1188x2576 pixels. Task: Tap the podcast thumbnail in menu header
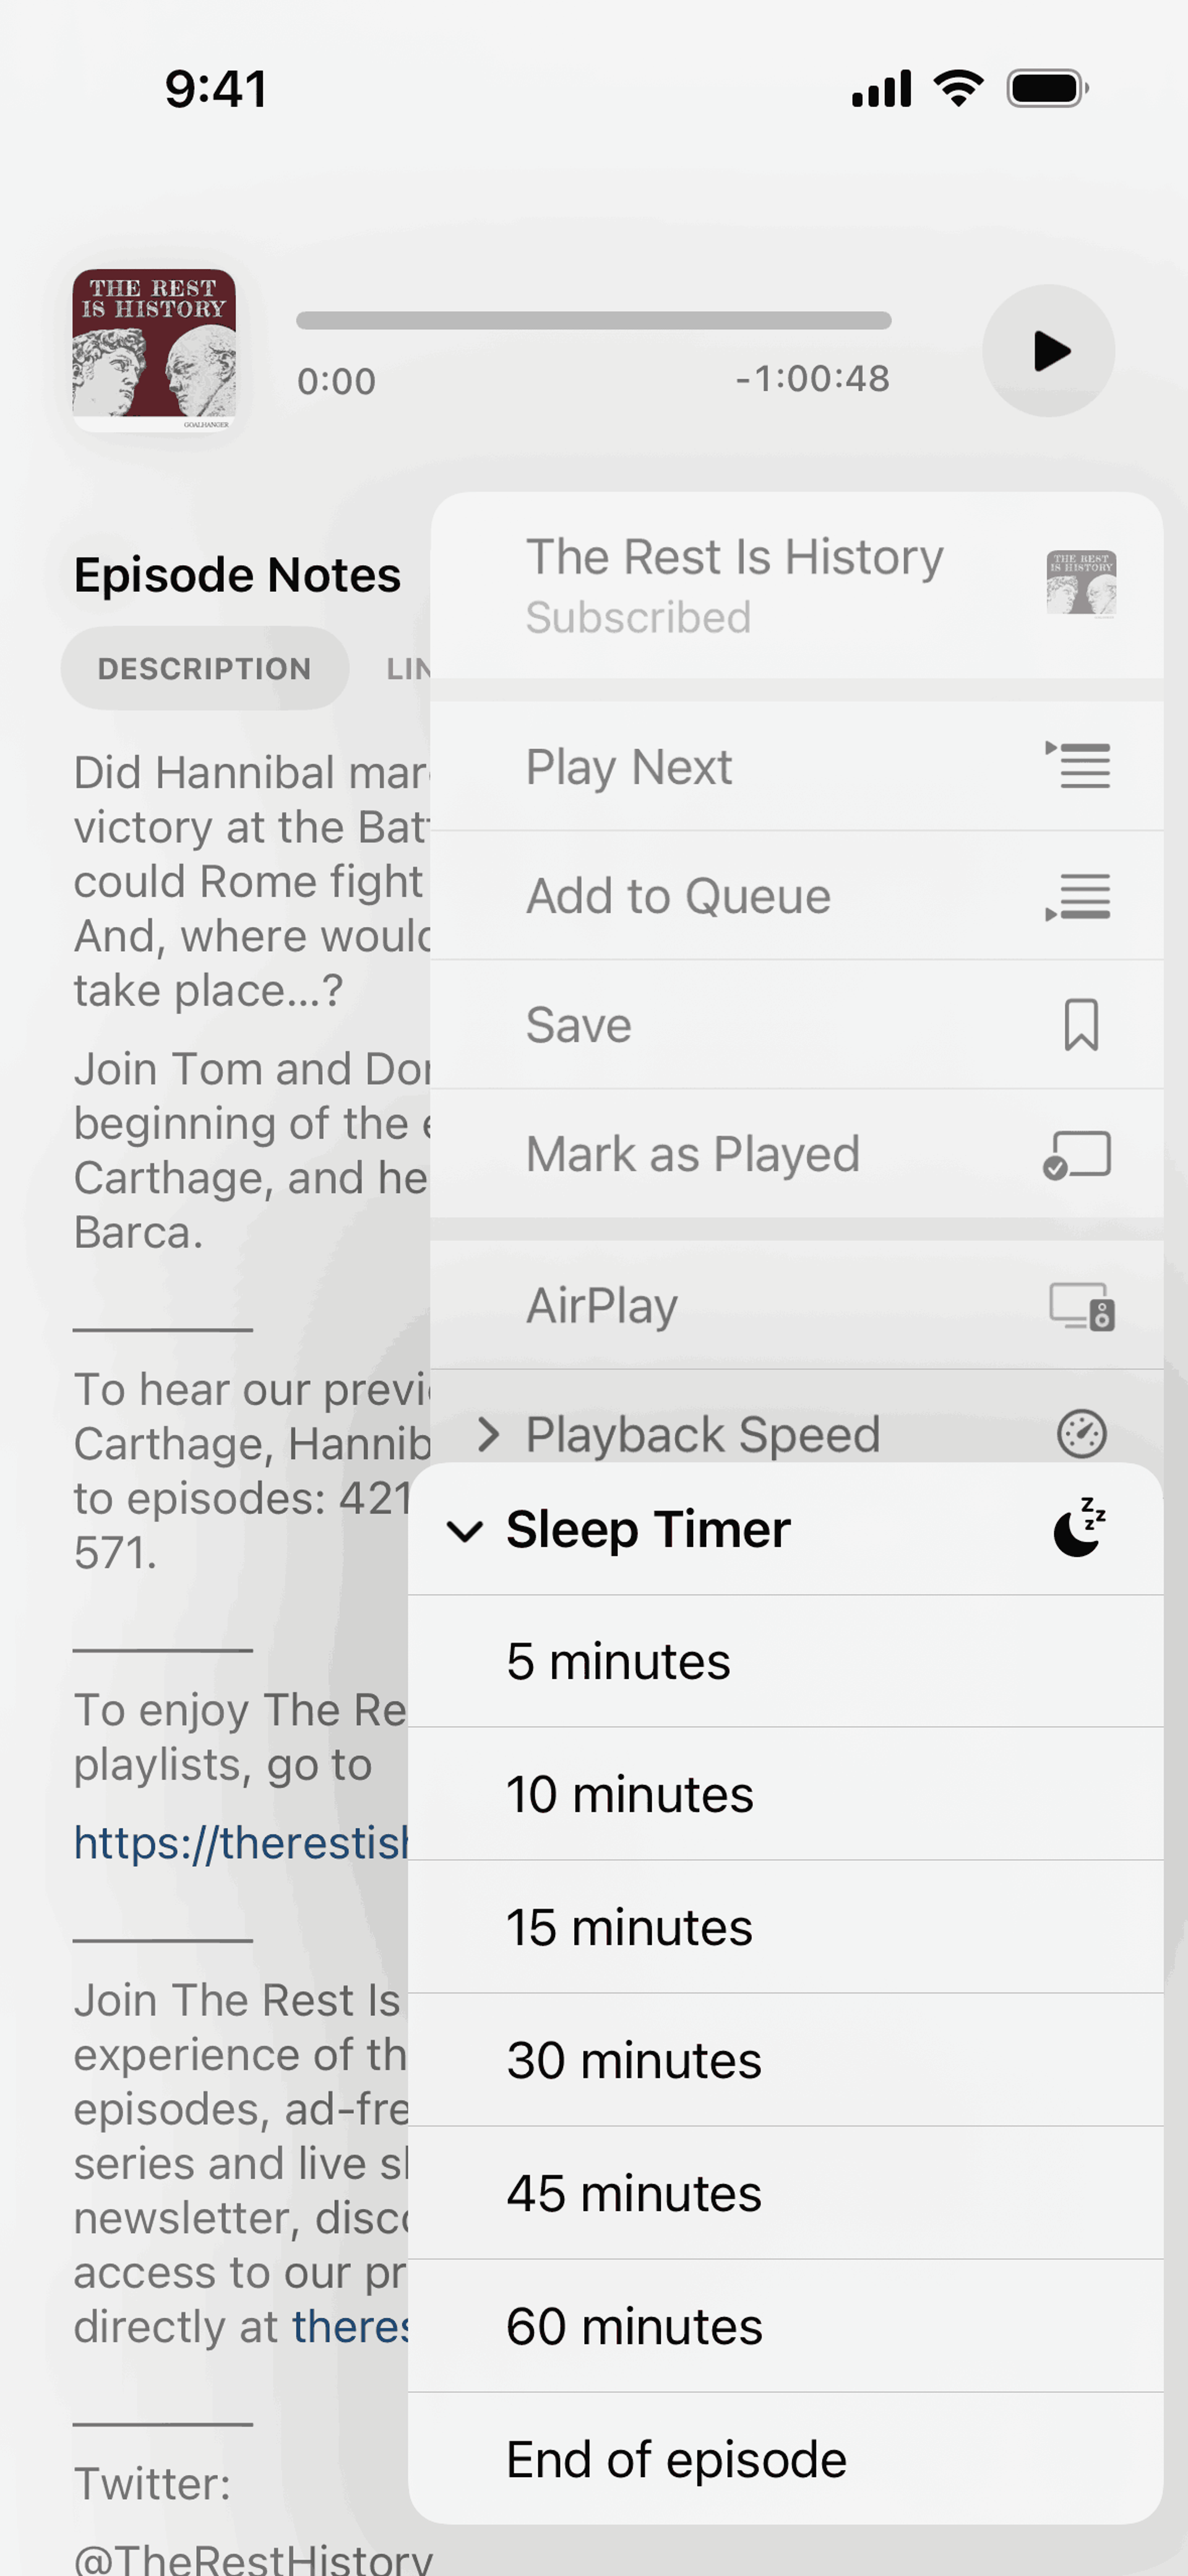[1081, 584]
